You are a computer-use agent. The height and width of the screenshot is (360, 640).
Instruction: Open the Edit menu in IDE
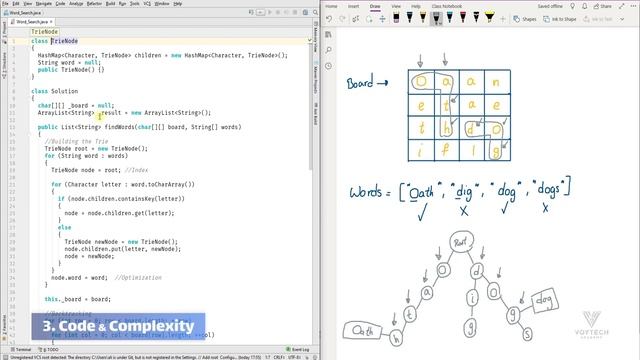16,4
